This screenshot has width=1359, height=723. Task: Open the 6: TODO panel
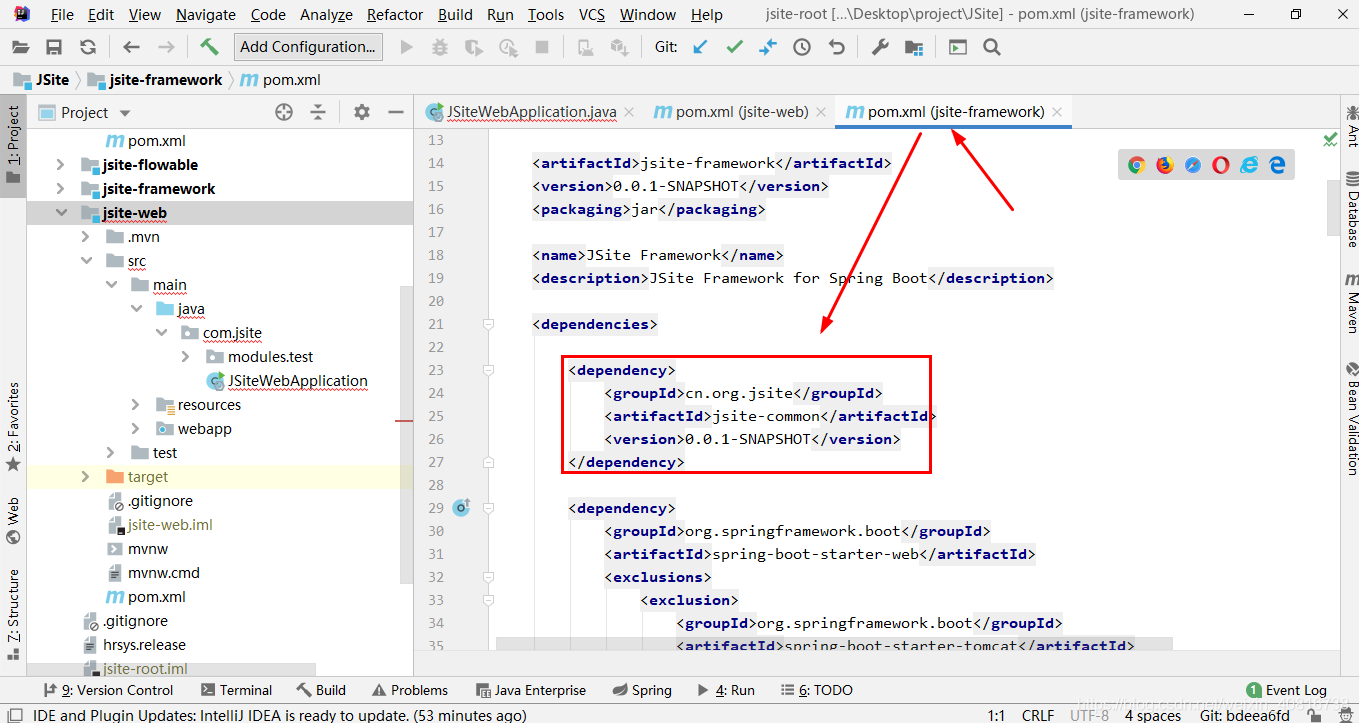point(817,690)
